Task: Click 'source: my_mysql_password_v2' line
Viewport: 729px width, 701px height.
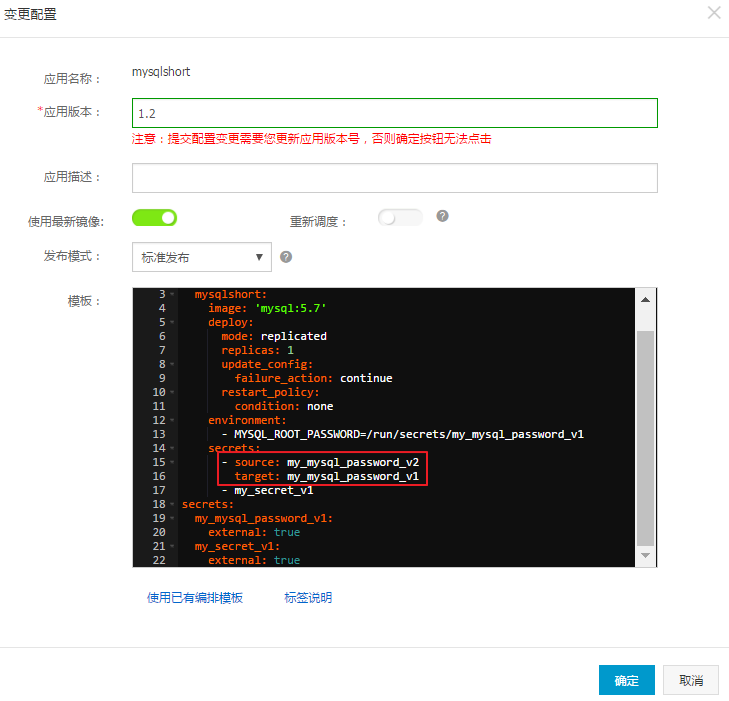Action: 320,462
